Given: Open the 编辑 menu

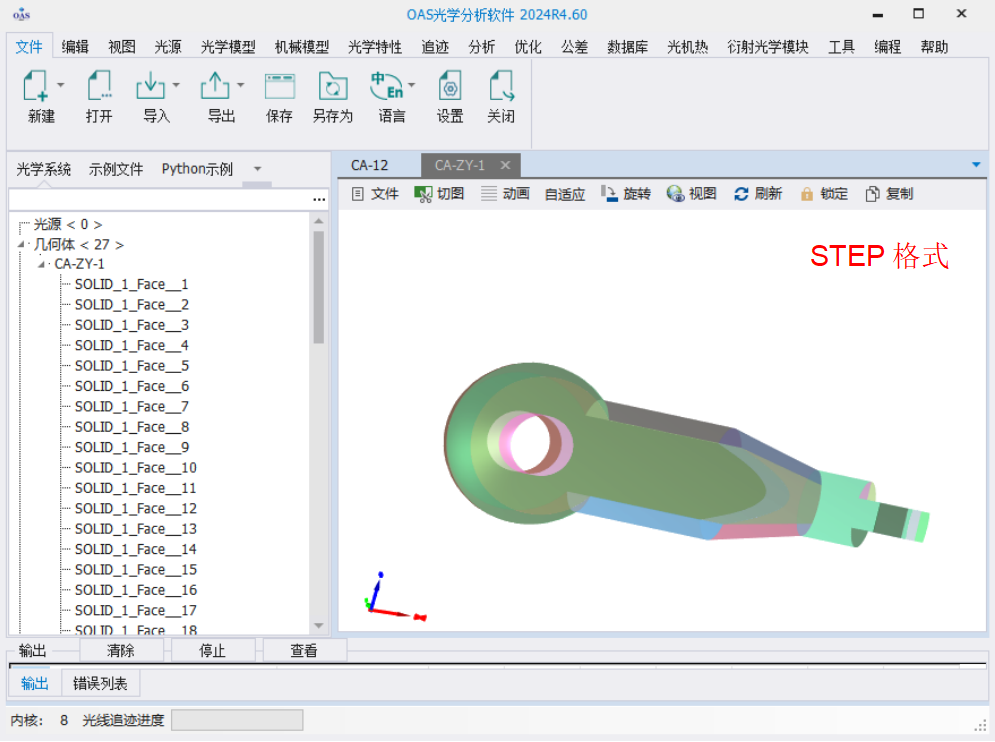Looking at the screenshot, I should tap(76, 47).
